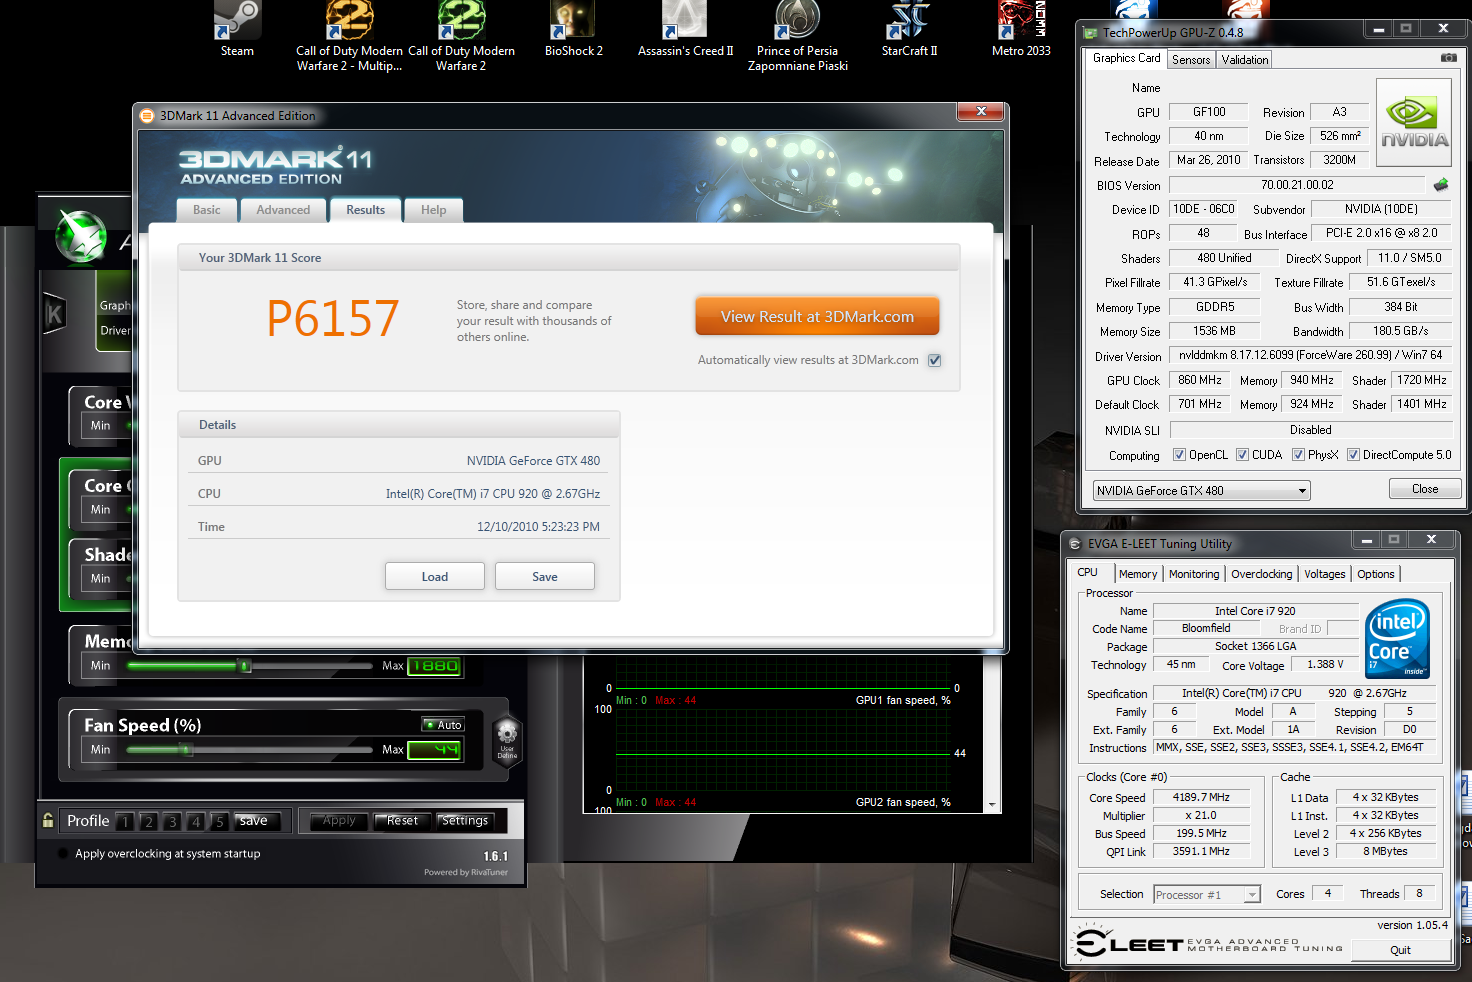Screen dimensions: 1472x982
Task: Open the Voltages tab in E-LEET
Action: (x=1324, y=574)
